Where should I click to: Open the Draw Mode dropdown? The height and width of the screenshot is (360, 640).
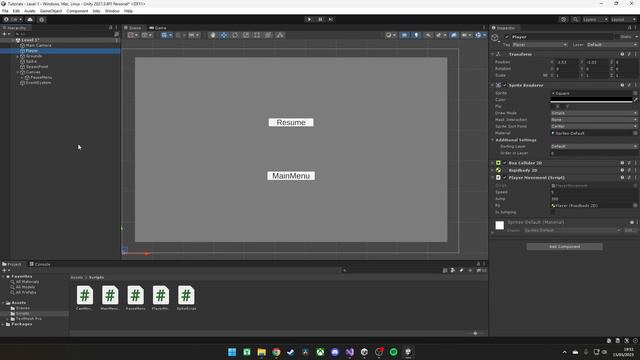(x=593, y=113)
